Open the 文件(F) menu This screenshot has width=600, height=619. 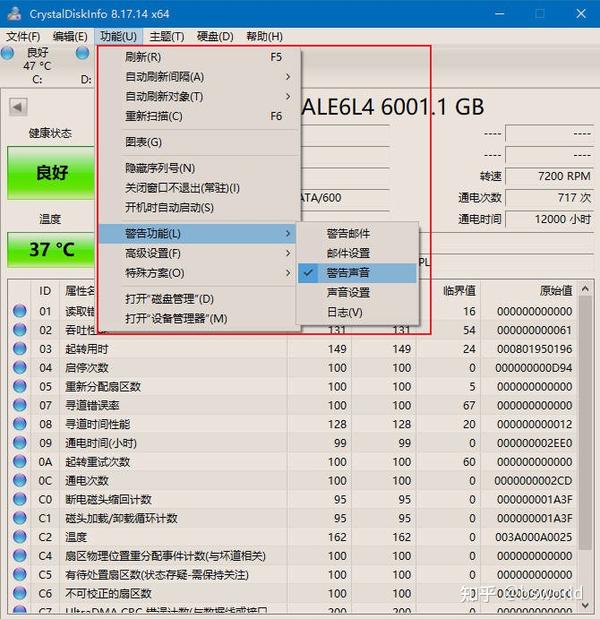pos(23,36)
